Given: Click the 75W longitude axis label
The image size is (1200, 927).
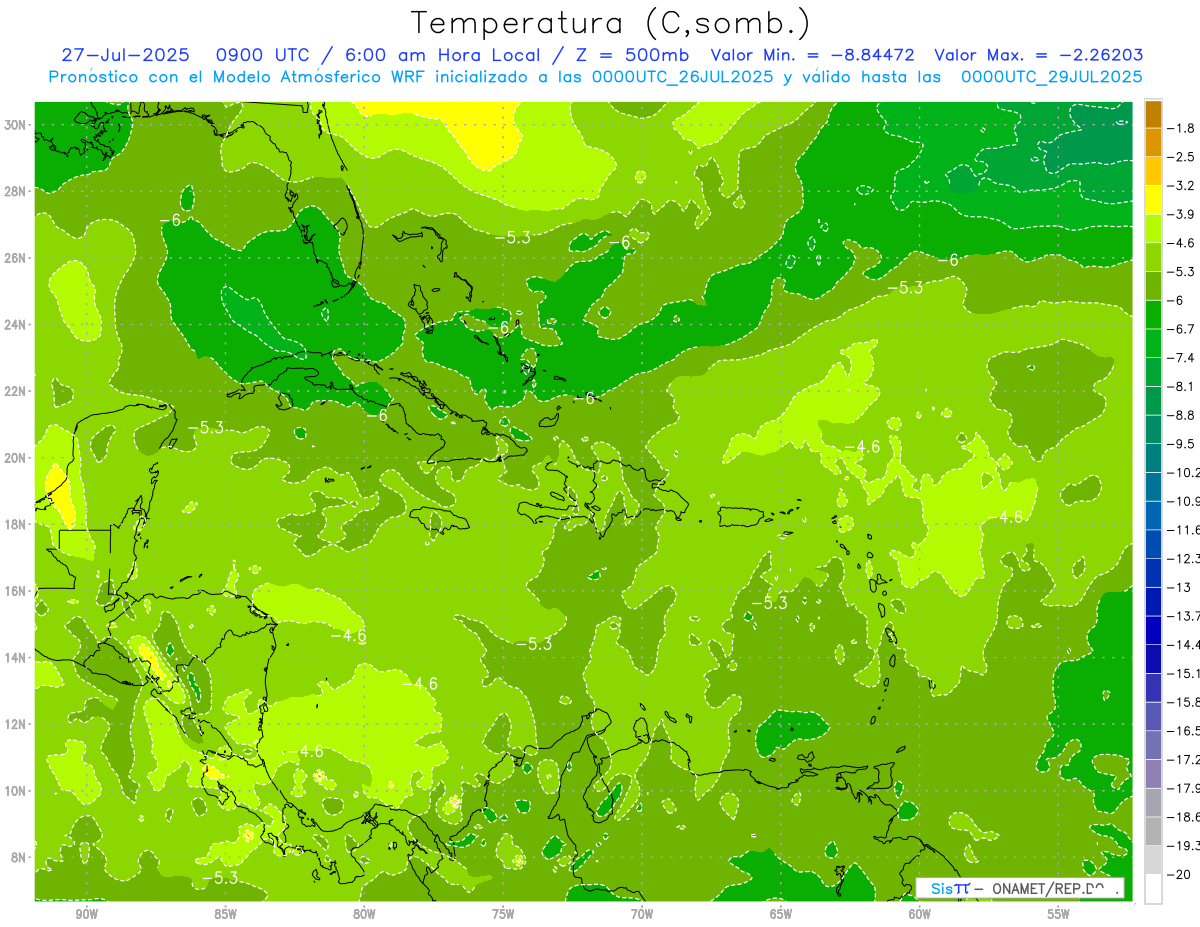Looking at the screenshot, I should tap(503, 914).
